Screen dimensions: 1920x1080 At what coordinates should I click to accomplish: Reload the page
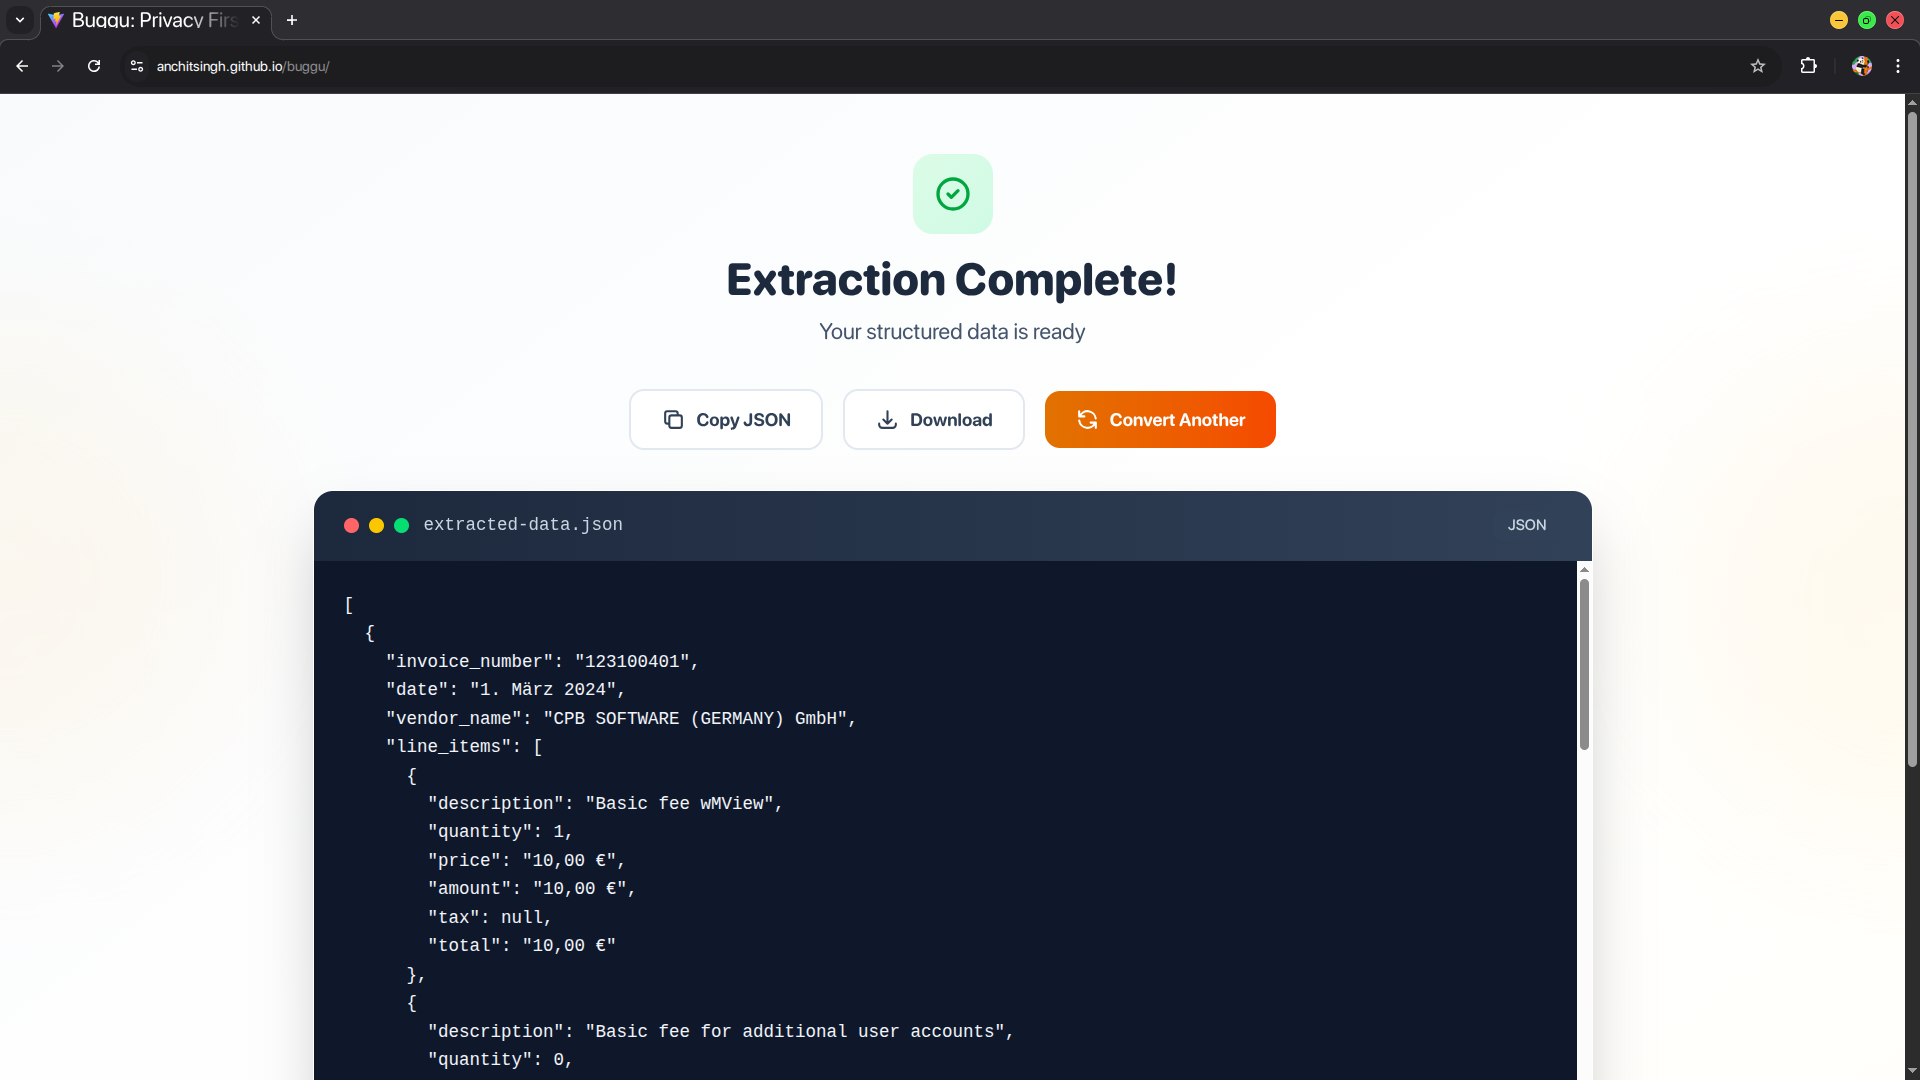coord(94,66)
